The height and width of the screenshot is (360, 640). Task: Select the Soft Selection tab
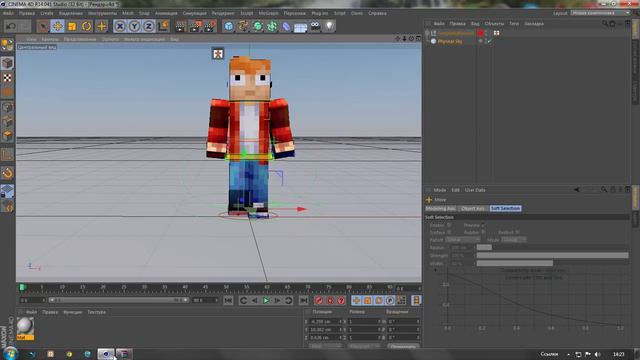[x=505, y=209]
